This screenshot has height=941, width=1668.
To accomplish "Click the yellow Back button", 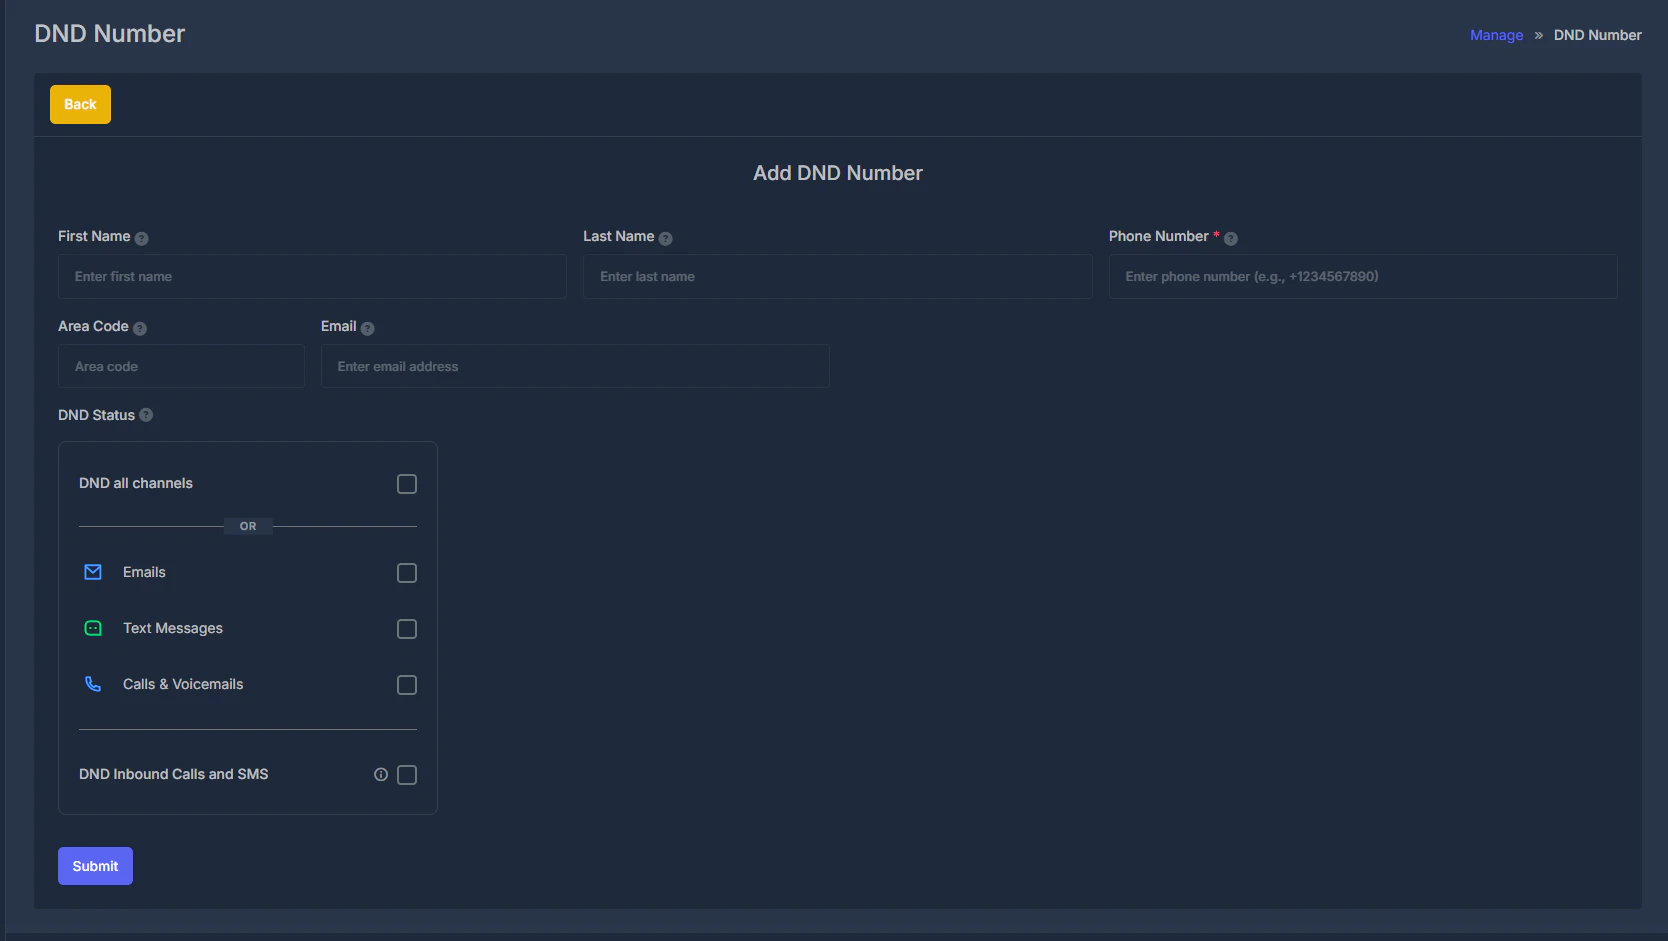I will (x=80, y=104).
